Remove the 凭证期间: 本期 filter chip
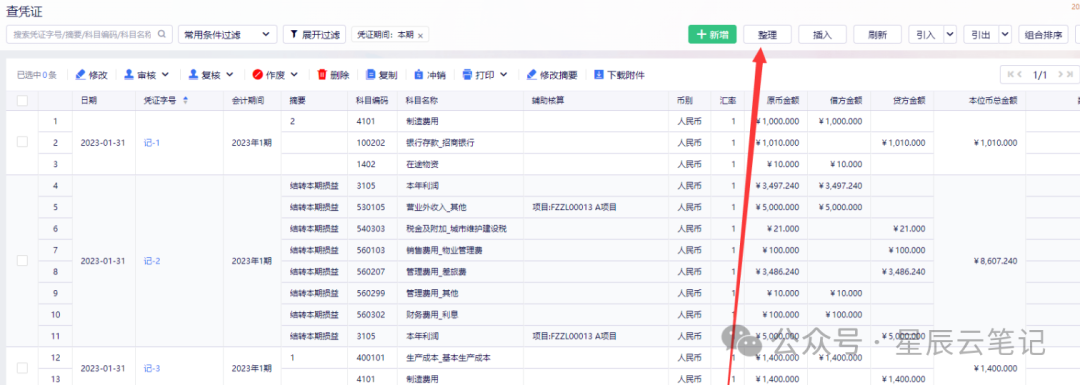The height and width of the screenshot is (385, 1080). tap(420, 35)
